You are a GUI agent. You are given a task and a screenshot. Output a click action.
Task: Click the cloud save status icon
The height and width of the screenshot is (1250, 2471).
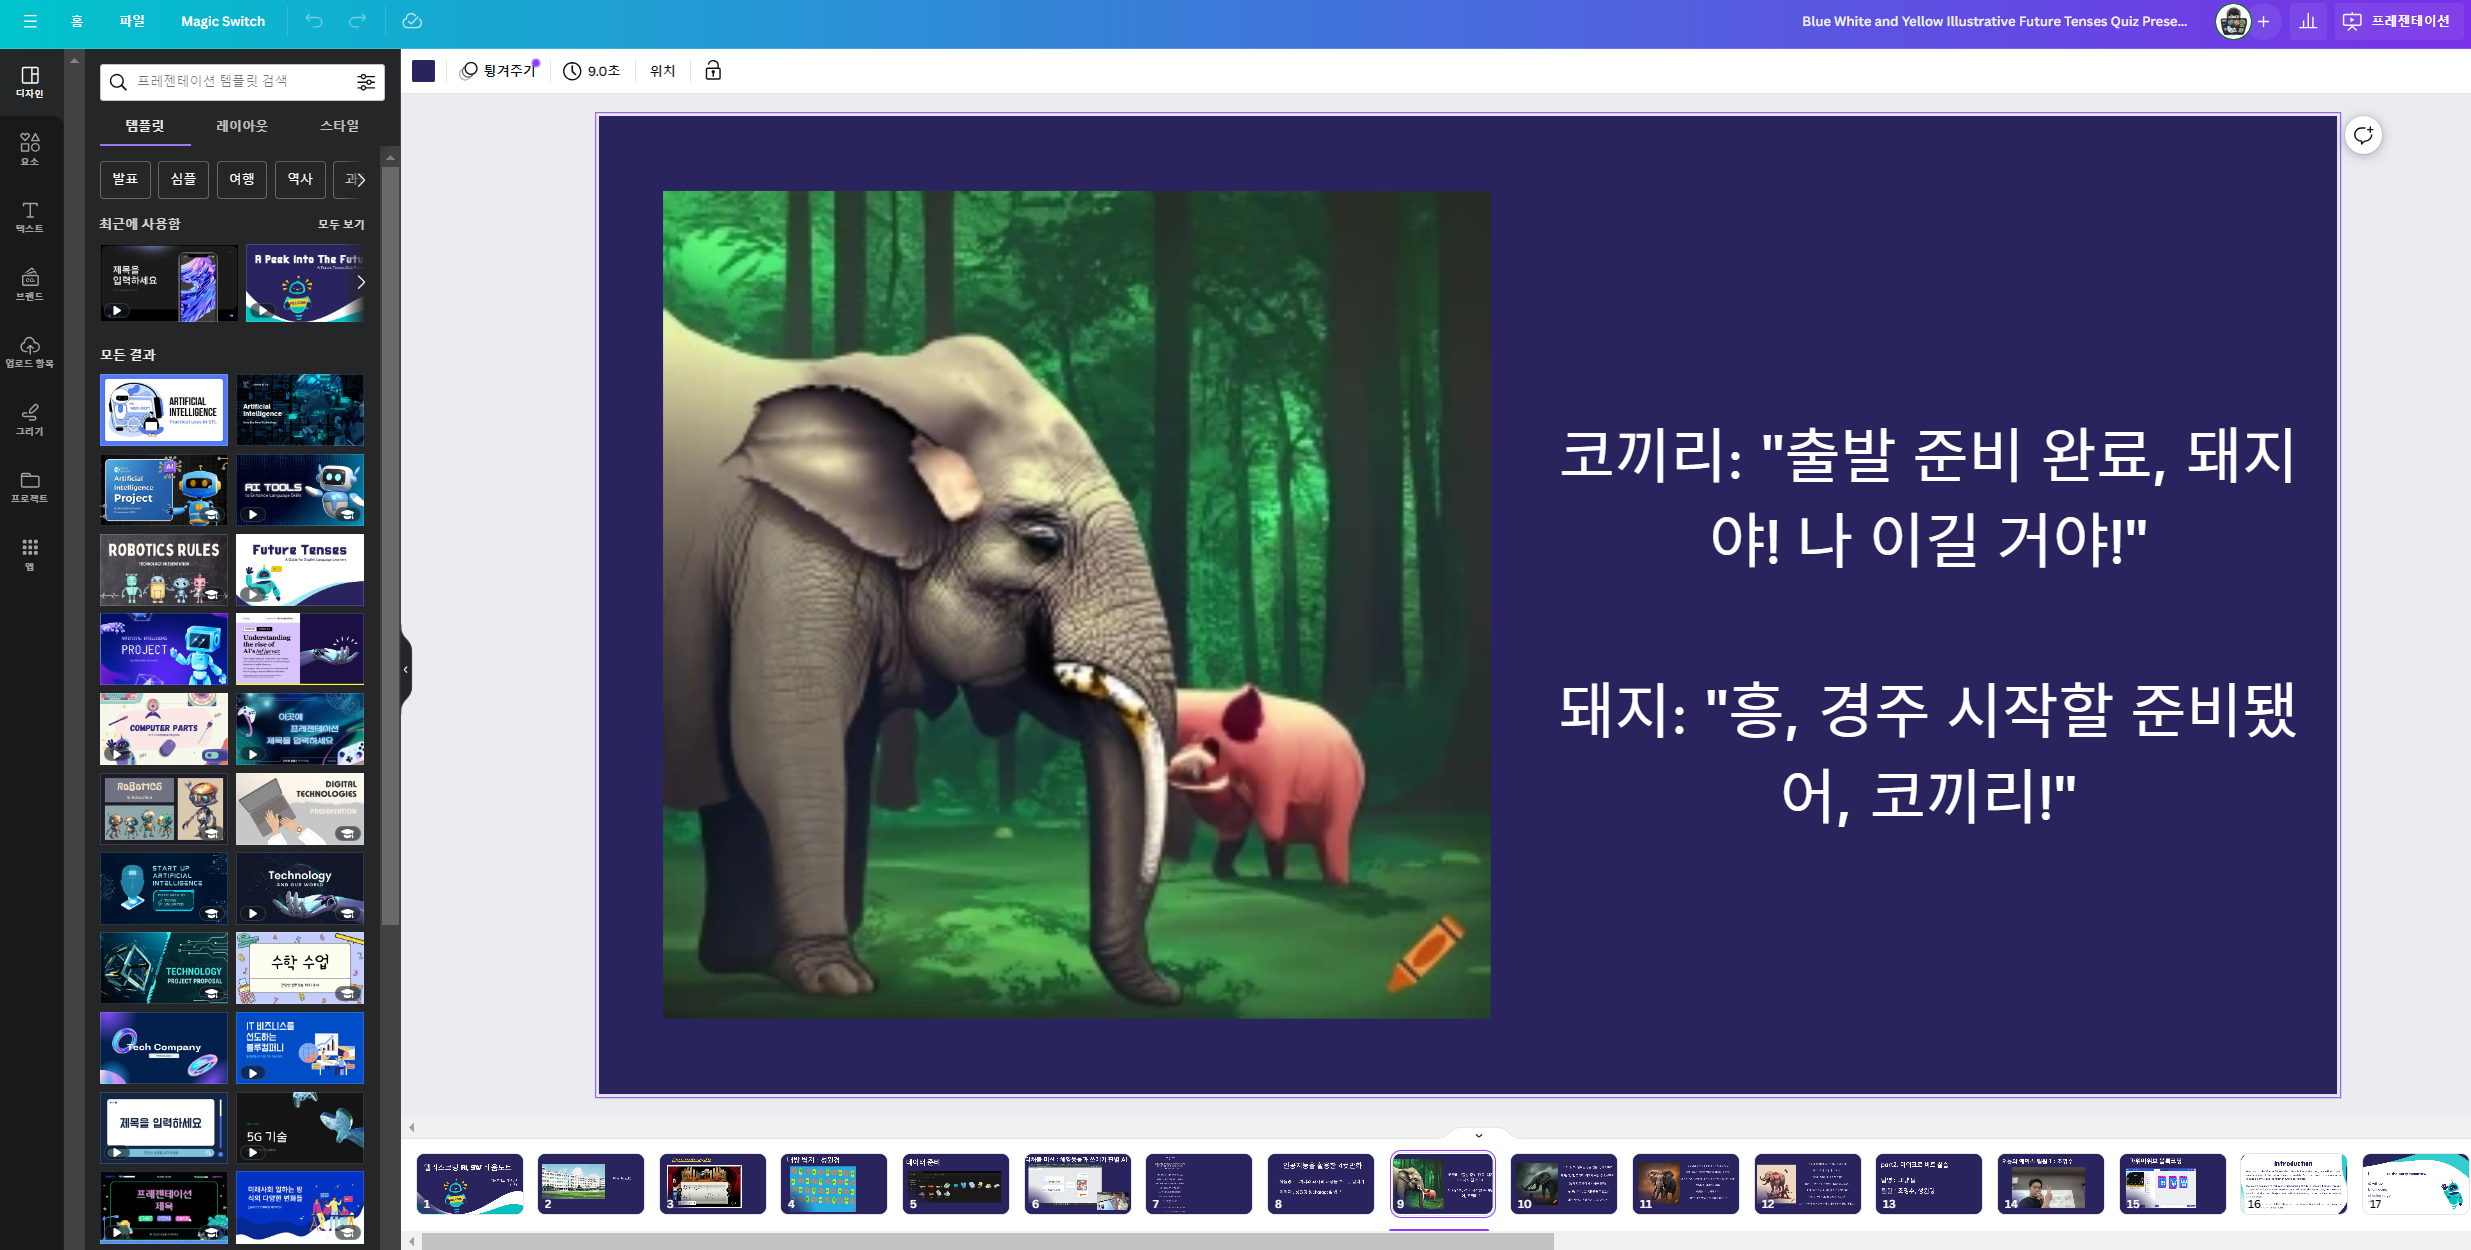tap(412, 21)
